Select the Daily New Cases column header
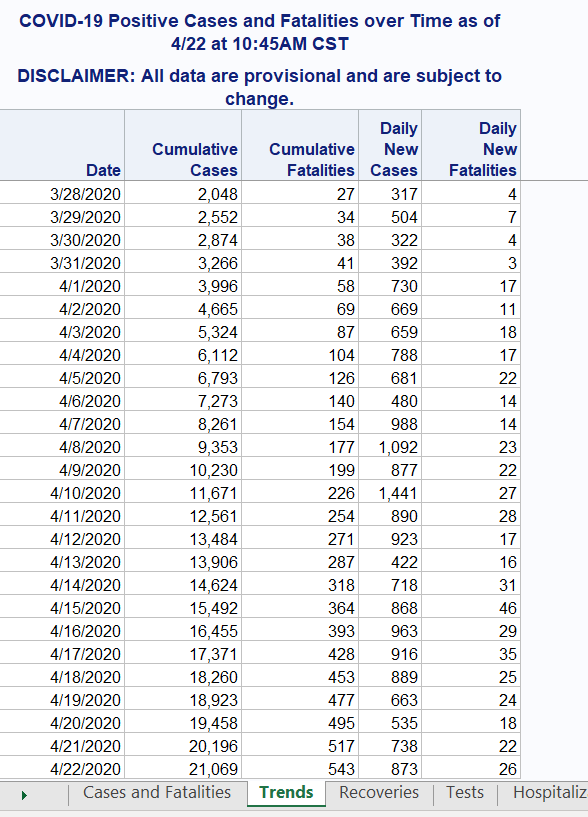The image size is (588, 817). click(390, 145)
